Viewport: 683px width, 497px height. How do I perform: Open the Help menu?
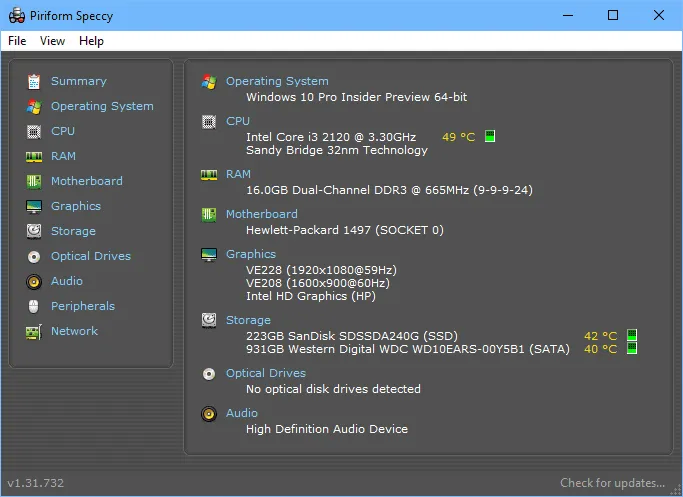point(91,41)
